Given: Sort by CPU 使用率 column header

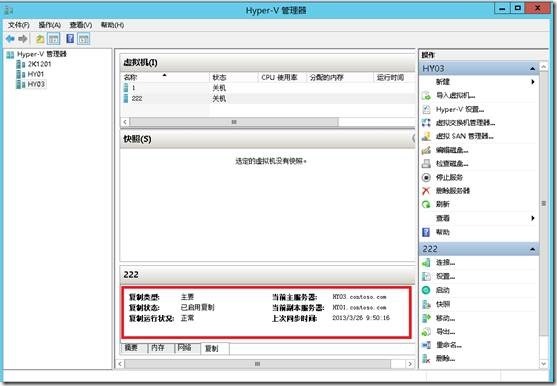Looking at the screenshot, I should (282, 77).
